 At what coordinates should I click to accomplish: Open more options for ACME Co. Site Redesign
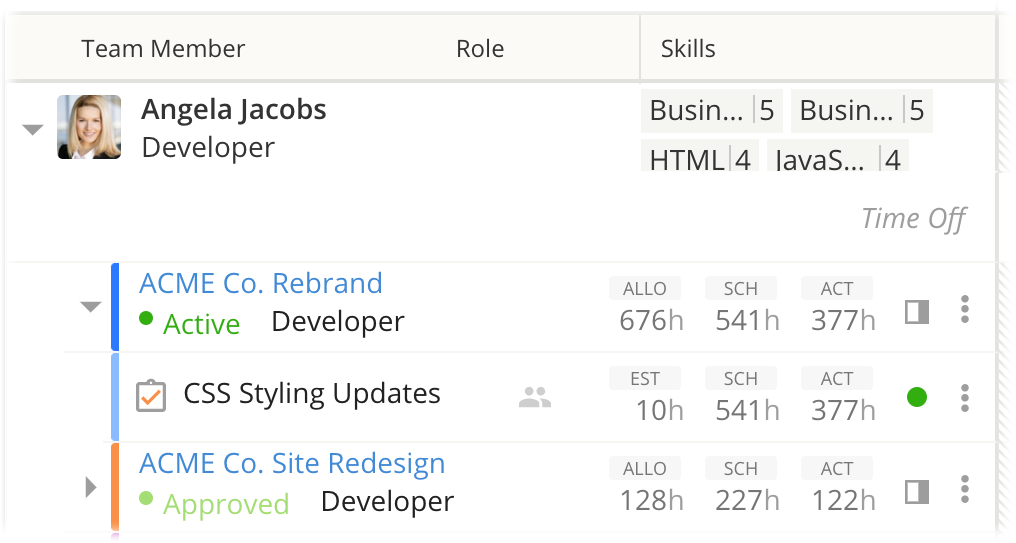964,489
